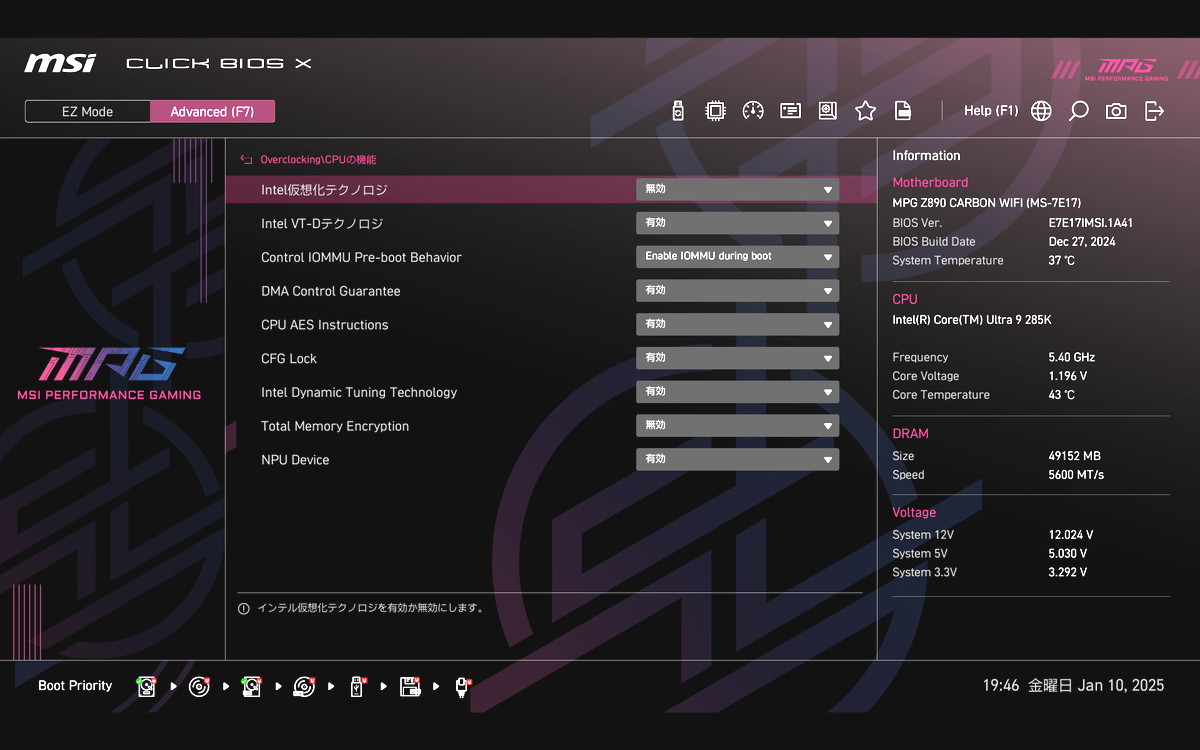
Task: Open the motherboard explorer icon
Action: 827,111
